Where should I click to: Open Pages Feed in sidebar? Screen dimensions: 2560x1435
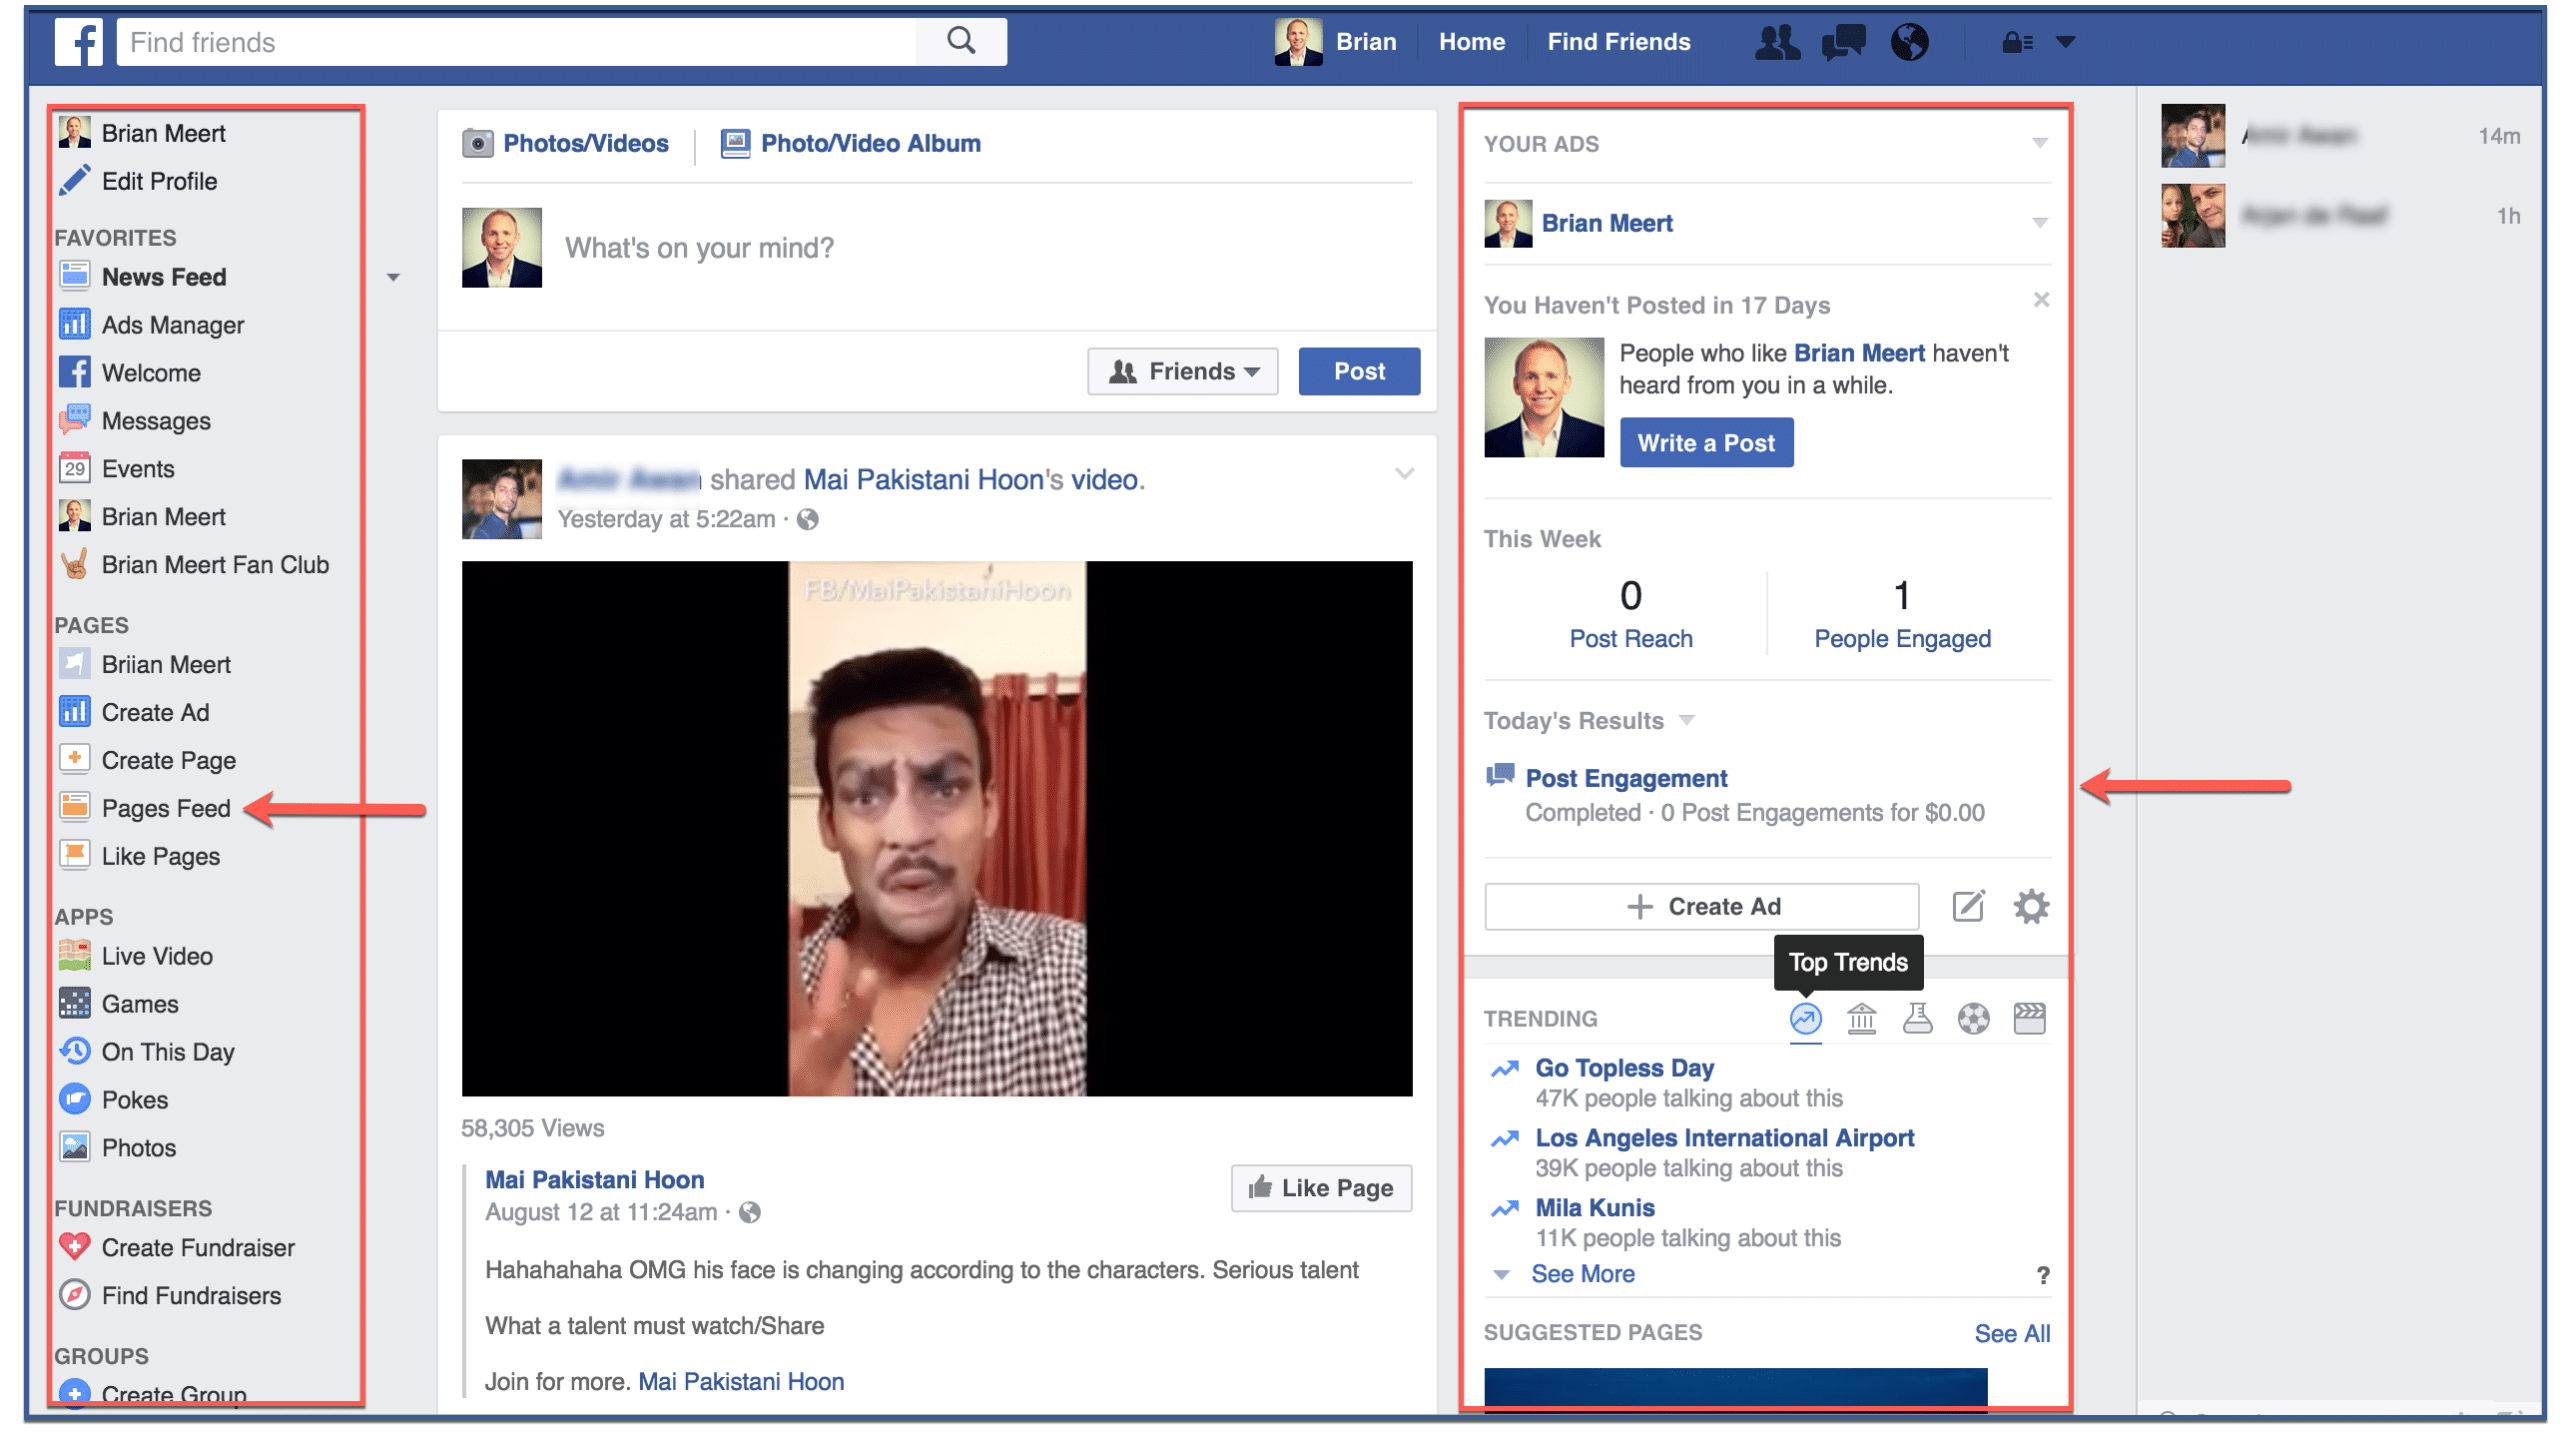pyautogui.click(x=144, y=808)
